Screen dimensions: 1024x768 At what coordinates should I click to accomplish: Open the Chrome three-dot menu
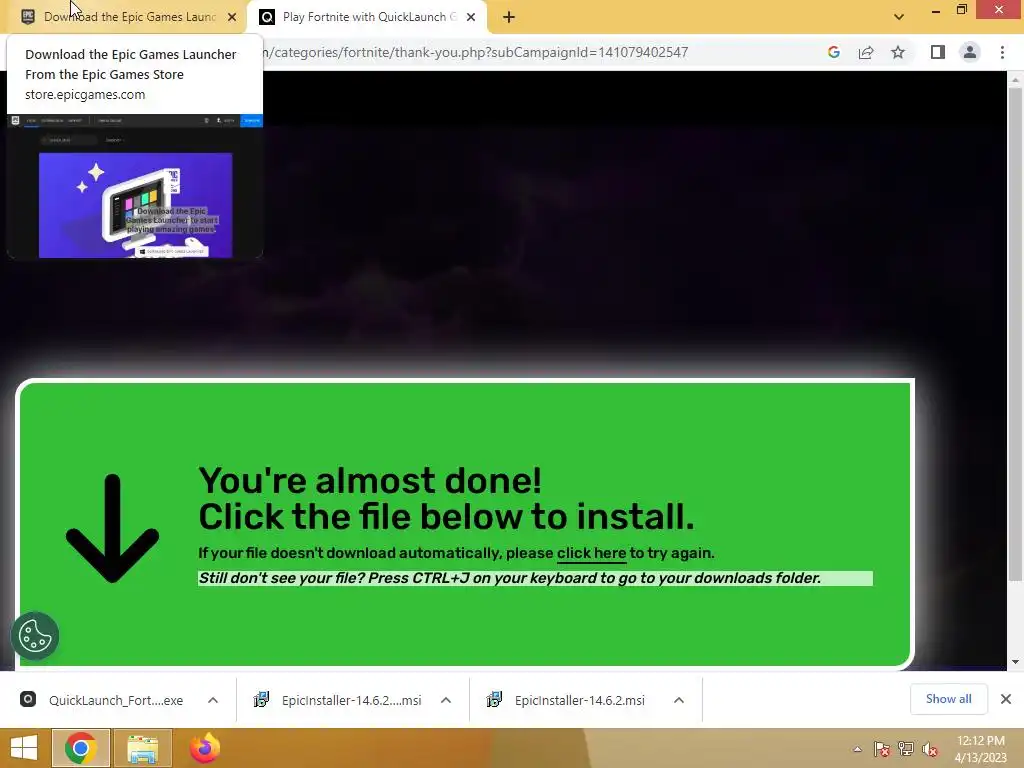pyautogui.click(x=1002, y=52)
